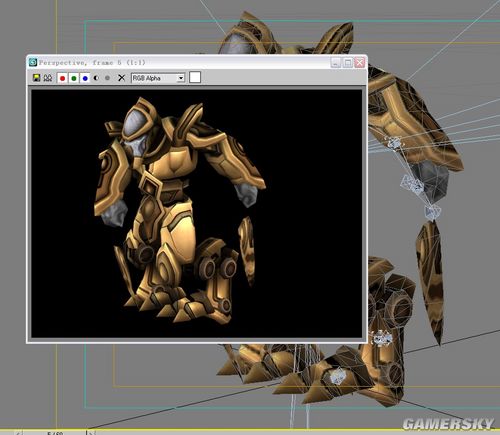Click the arrow on RGB Alpha combo box
The height and width of the screenshot is (435, 500).
(x=181, y=78)
